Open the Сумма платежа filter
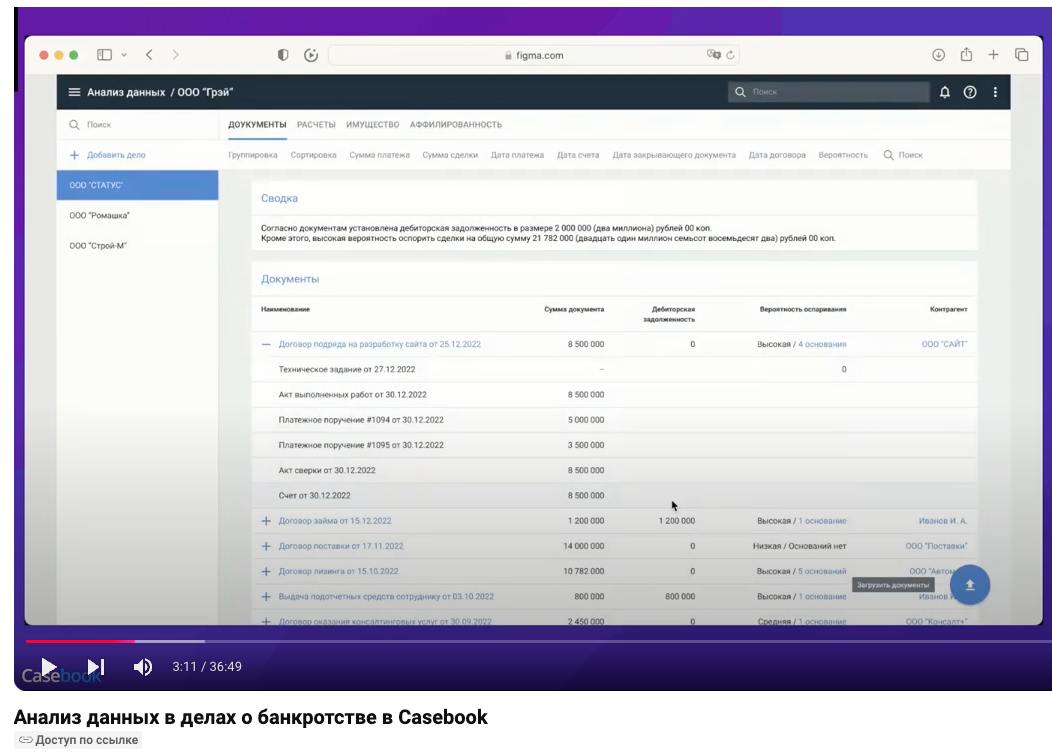This screenshot has height=756, width=1052. [x=379, y=155]
